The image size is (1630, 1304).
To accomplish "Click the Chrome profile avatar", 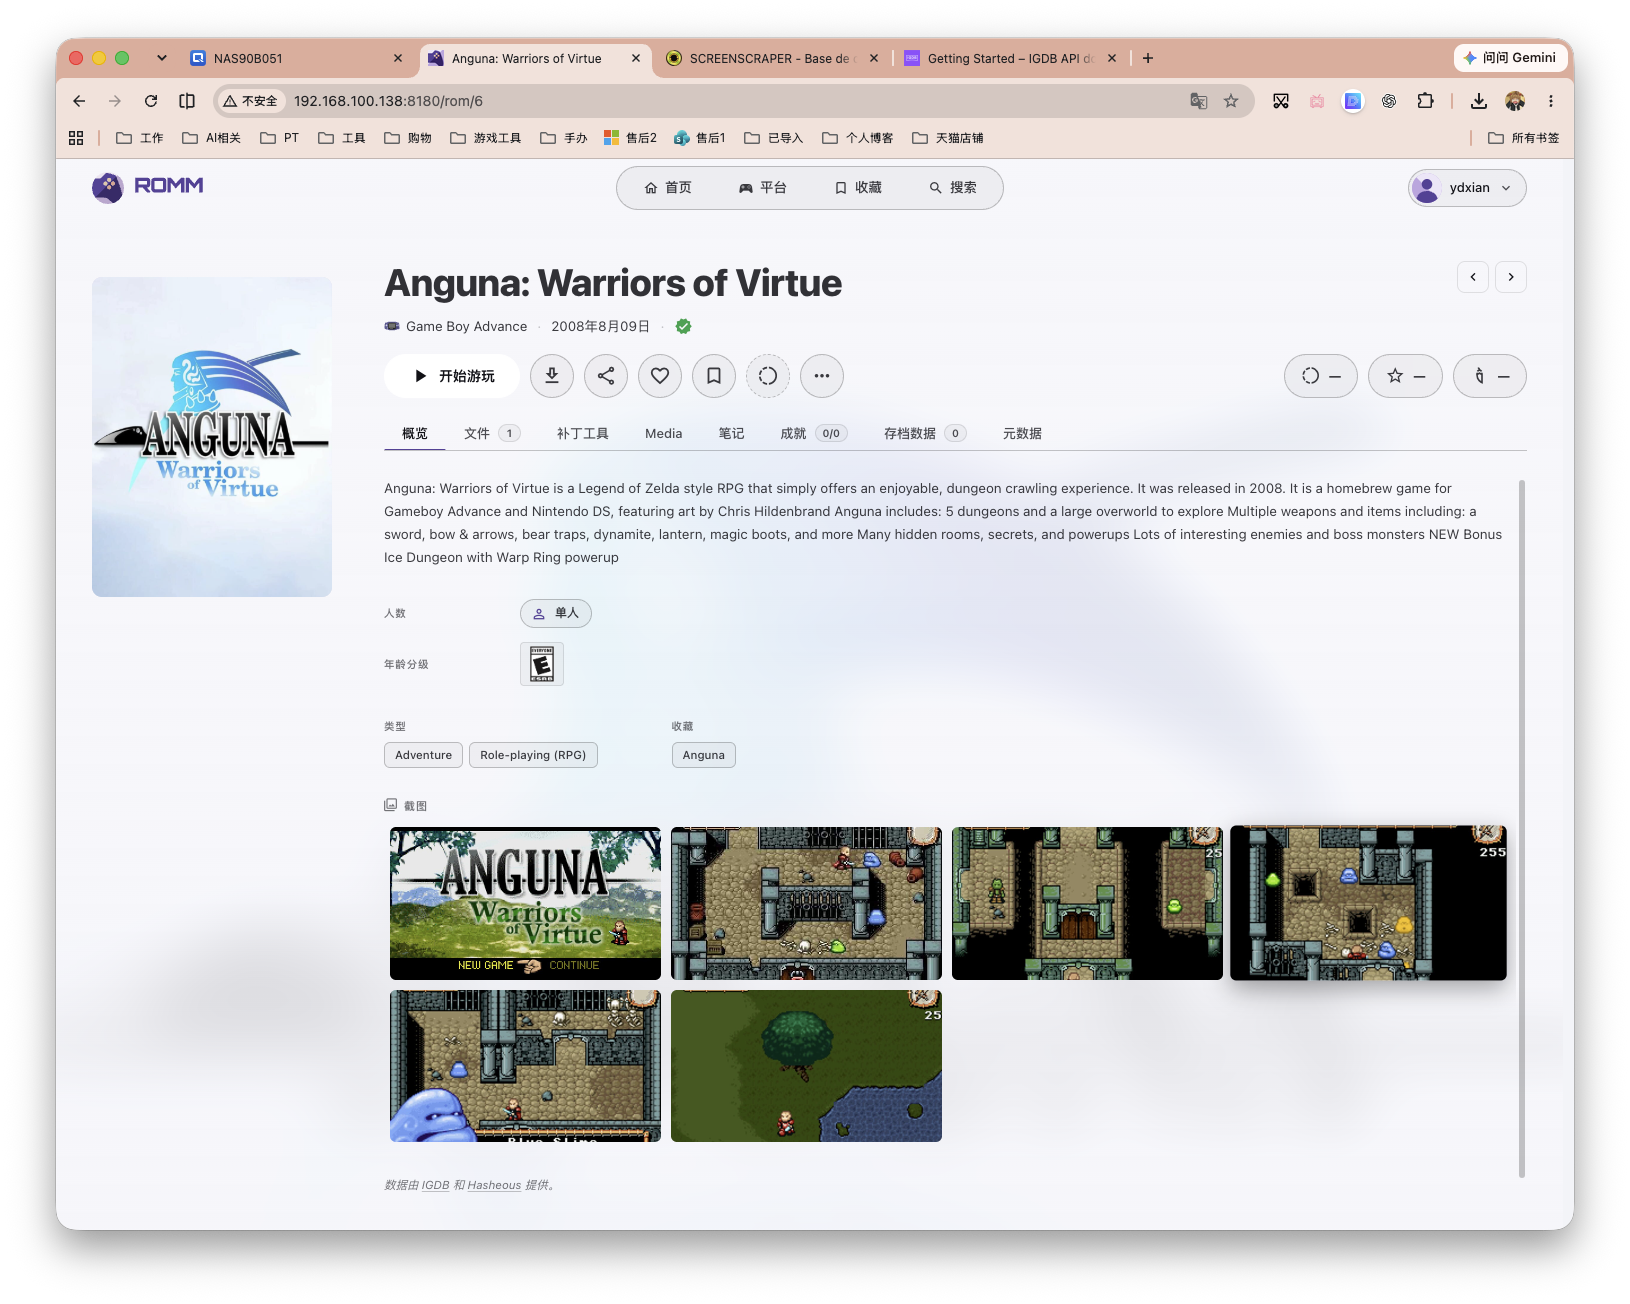I will click(1515, 101).
